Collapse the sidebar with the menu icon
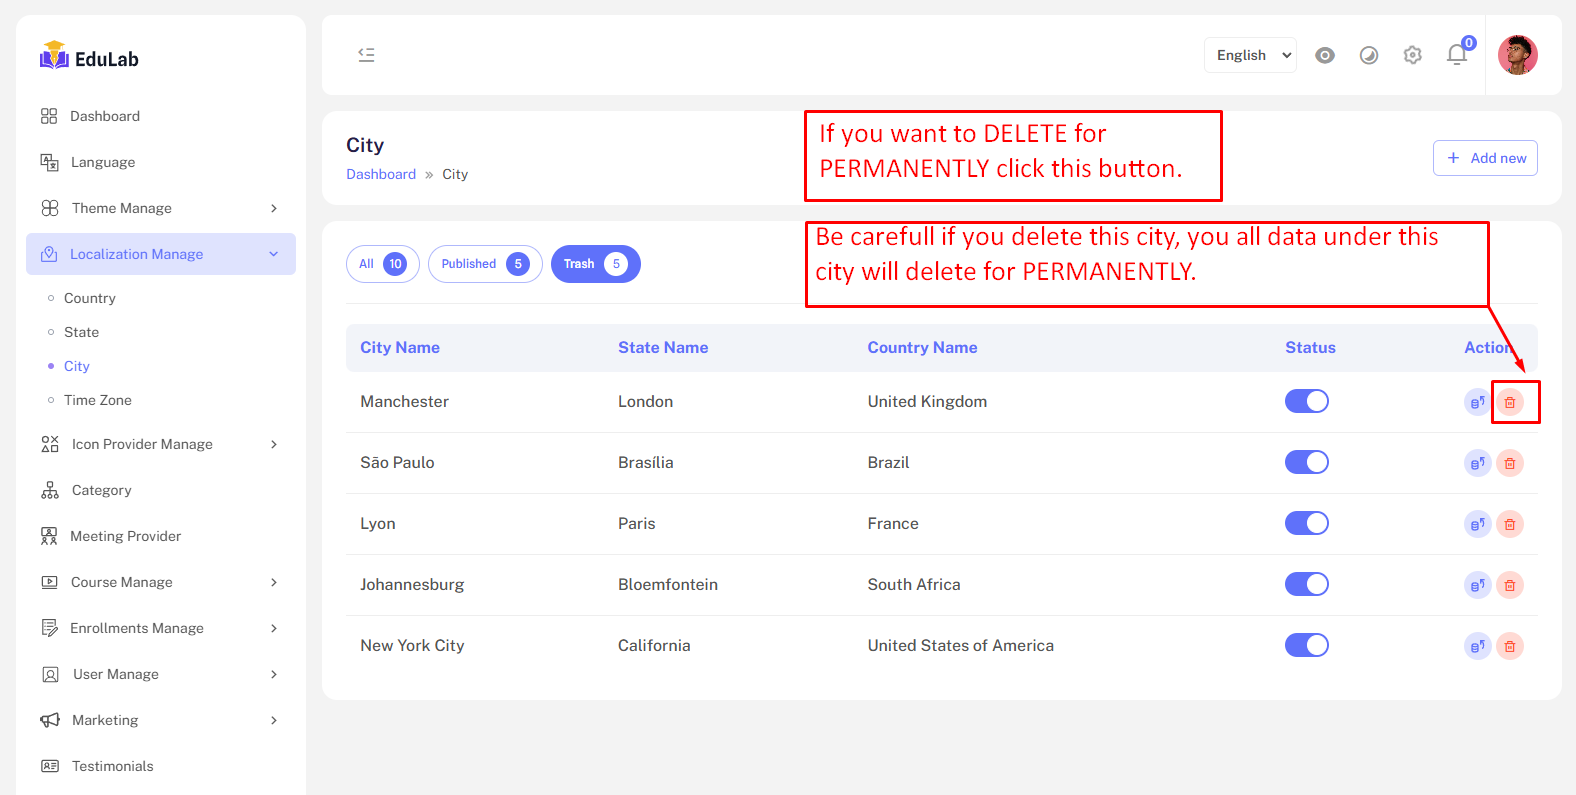1576x795 pixels. click(366, 55)
